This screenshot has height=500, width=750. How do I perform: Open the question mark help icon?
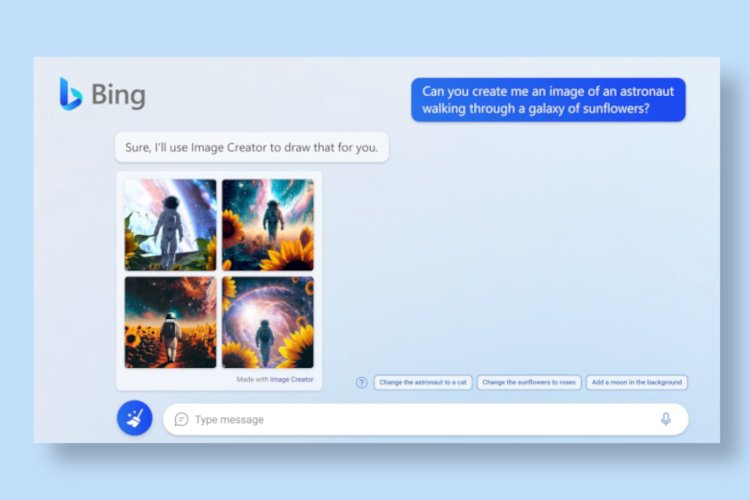[x=362, y=382]
